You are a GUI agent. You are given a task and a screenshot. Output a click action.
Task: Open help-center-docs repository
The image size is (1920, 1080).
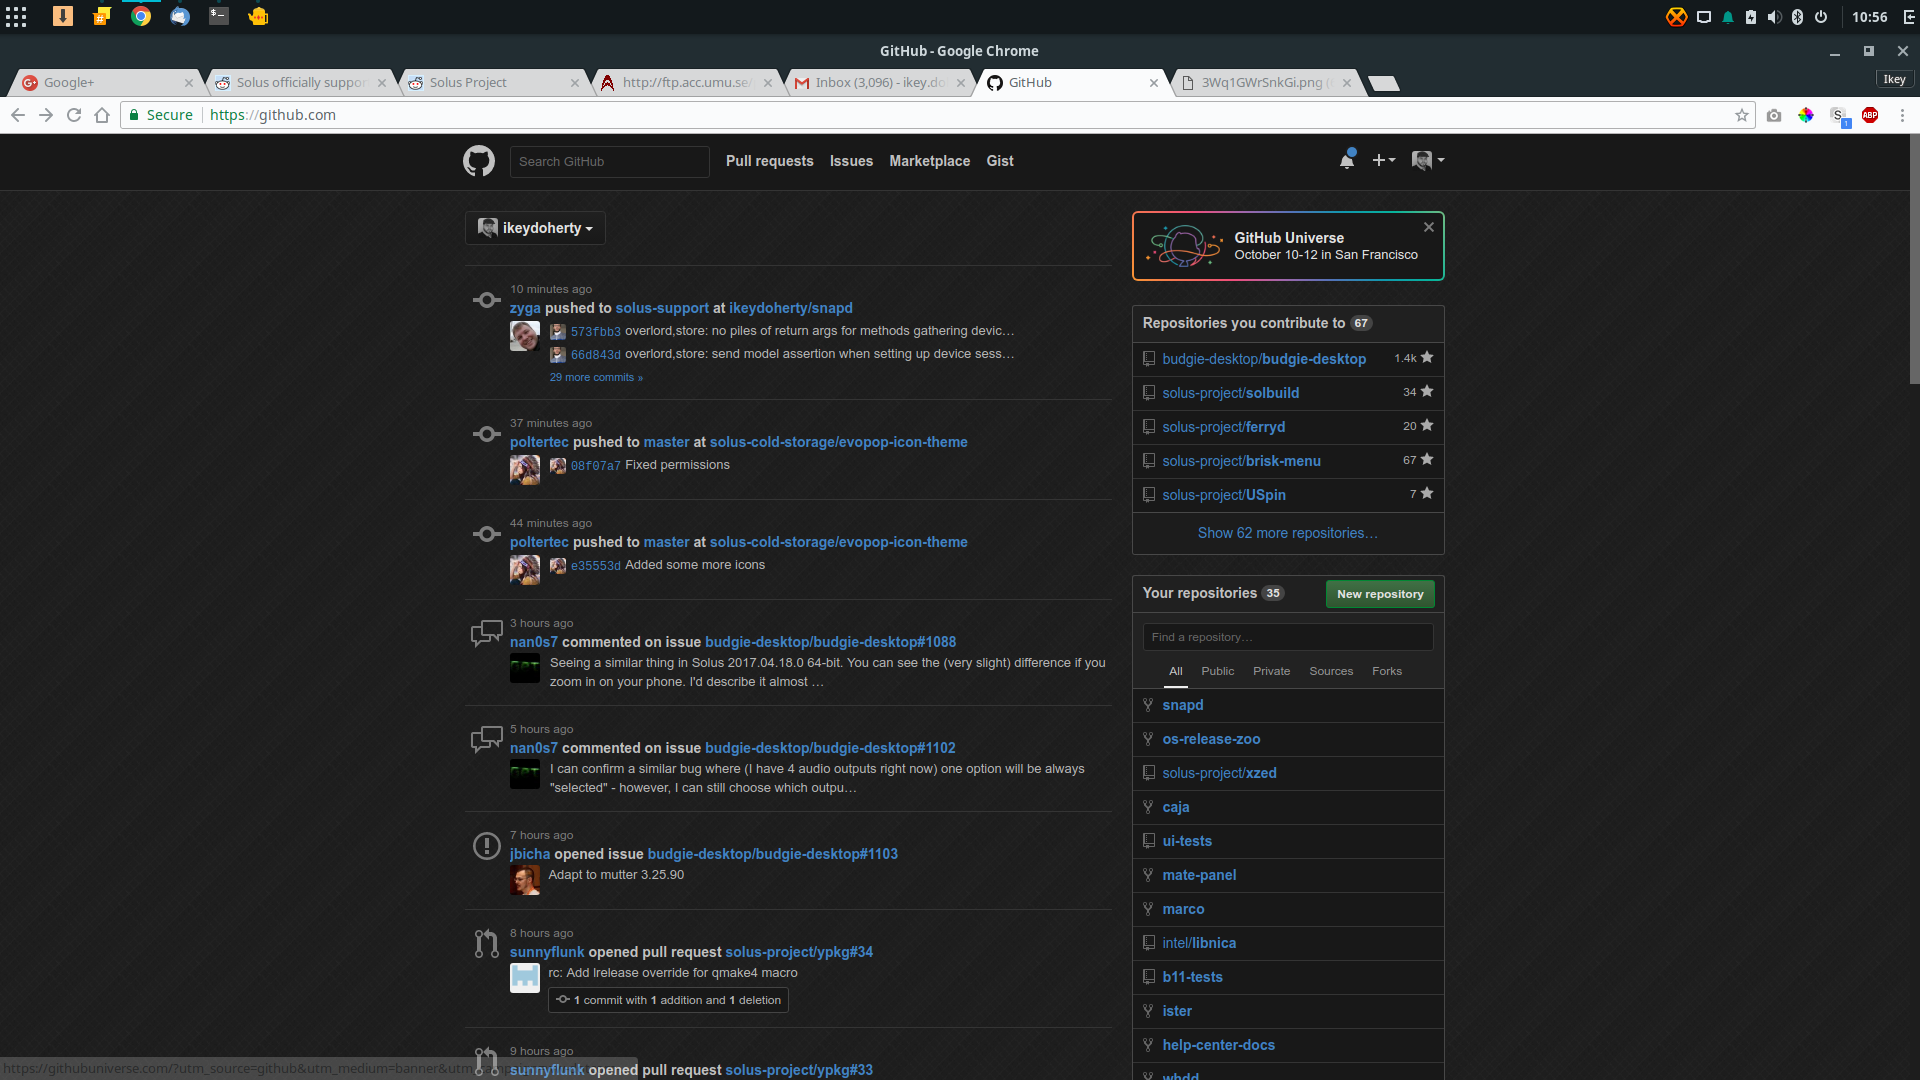1218,1045
